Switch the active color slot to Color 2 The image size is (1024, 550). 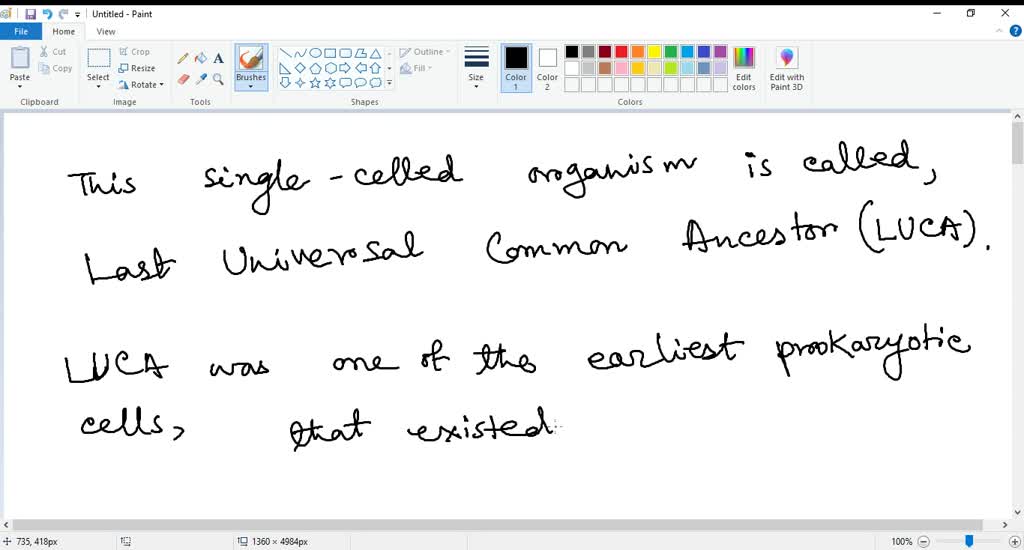[547, 66]
